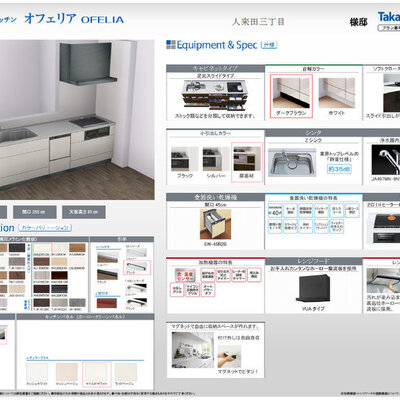Click the large kitchen 3D render image
Image resolution: width=400 pixels, height=400 pixels.
coord(77,120)
